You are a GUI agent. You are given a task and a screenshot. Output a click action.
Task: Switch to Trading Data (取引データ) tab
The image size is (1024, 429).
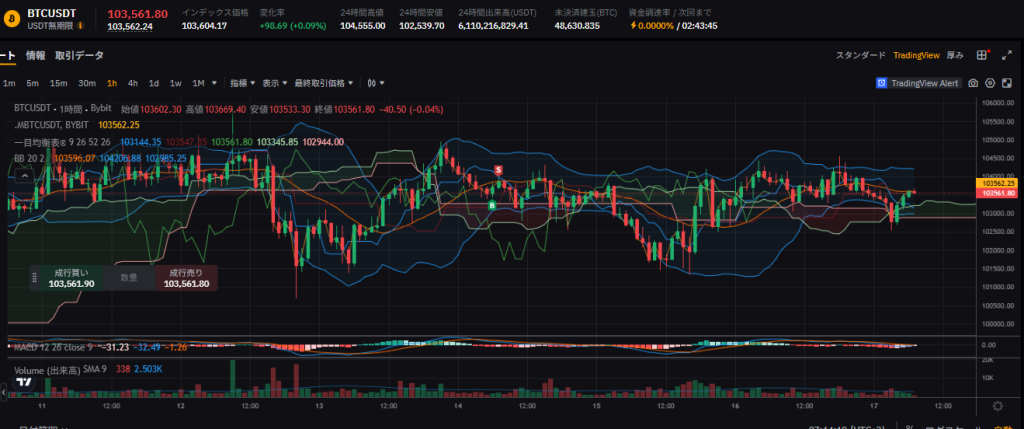pos(80,56)
